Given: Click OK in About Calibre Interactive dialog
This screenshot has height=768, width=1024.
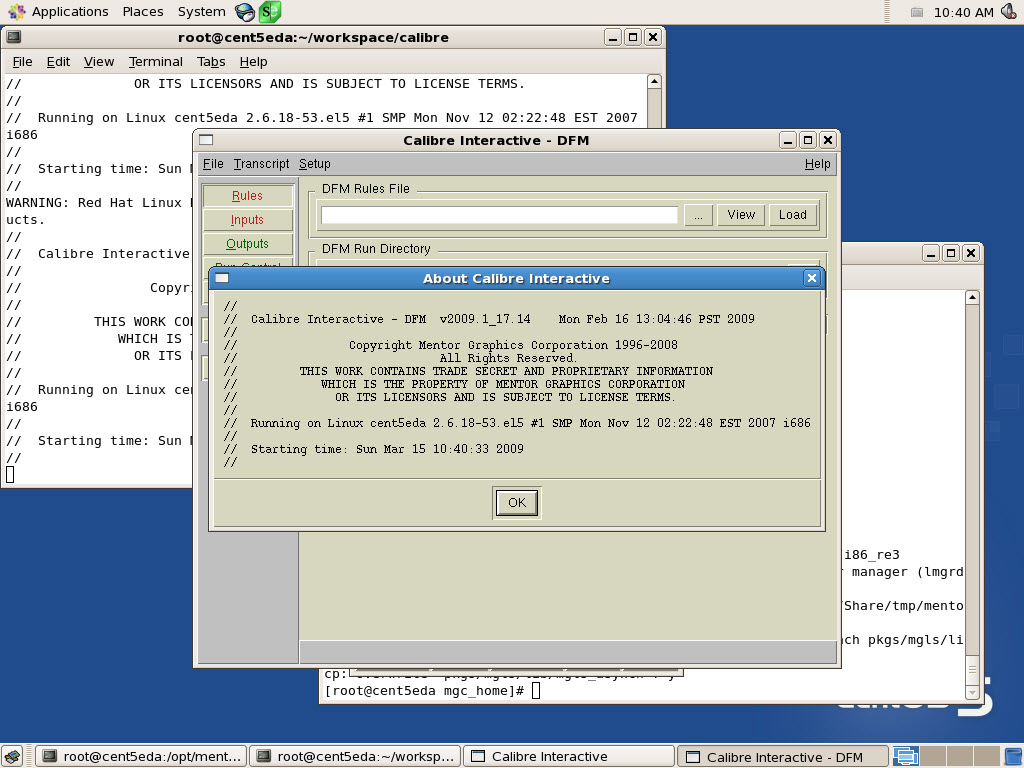Looking at the screenshot, I should click(x=517, y=502).
